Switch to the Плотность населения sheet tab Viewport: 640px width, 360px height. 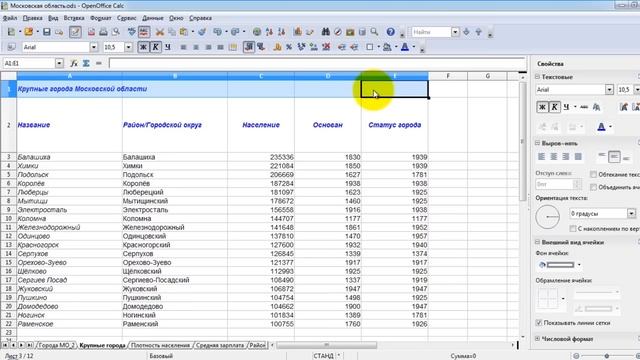click(x=161, y=345)
